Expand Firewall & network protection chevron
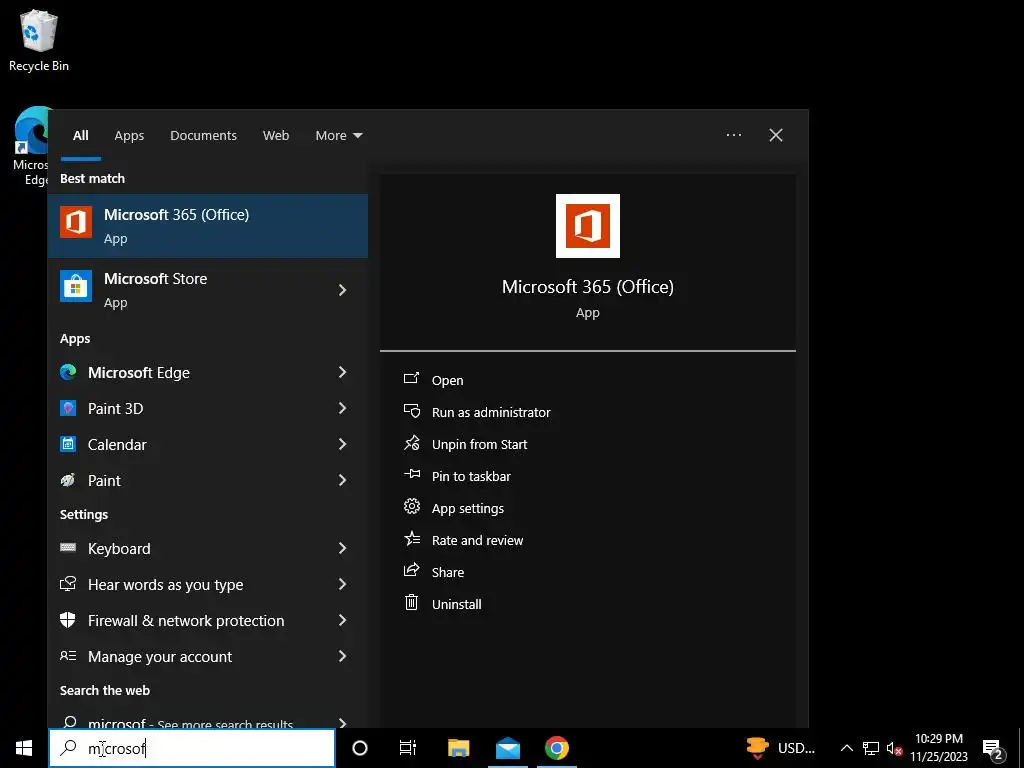Viewport: 1024px width, 768px height. click(342, 620)
